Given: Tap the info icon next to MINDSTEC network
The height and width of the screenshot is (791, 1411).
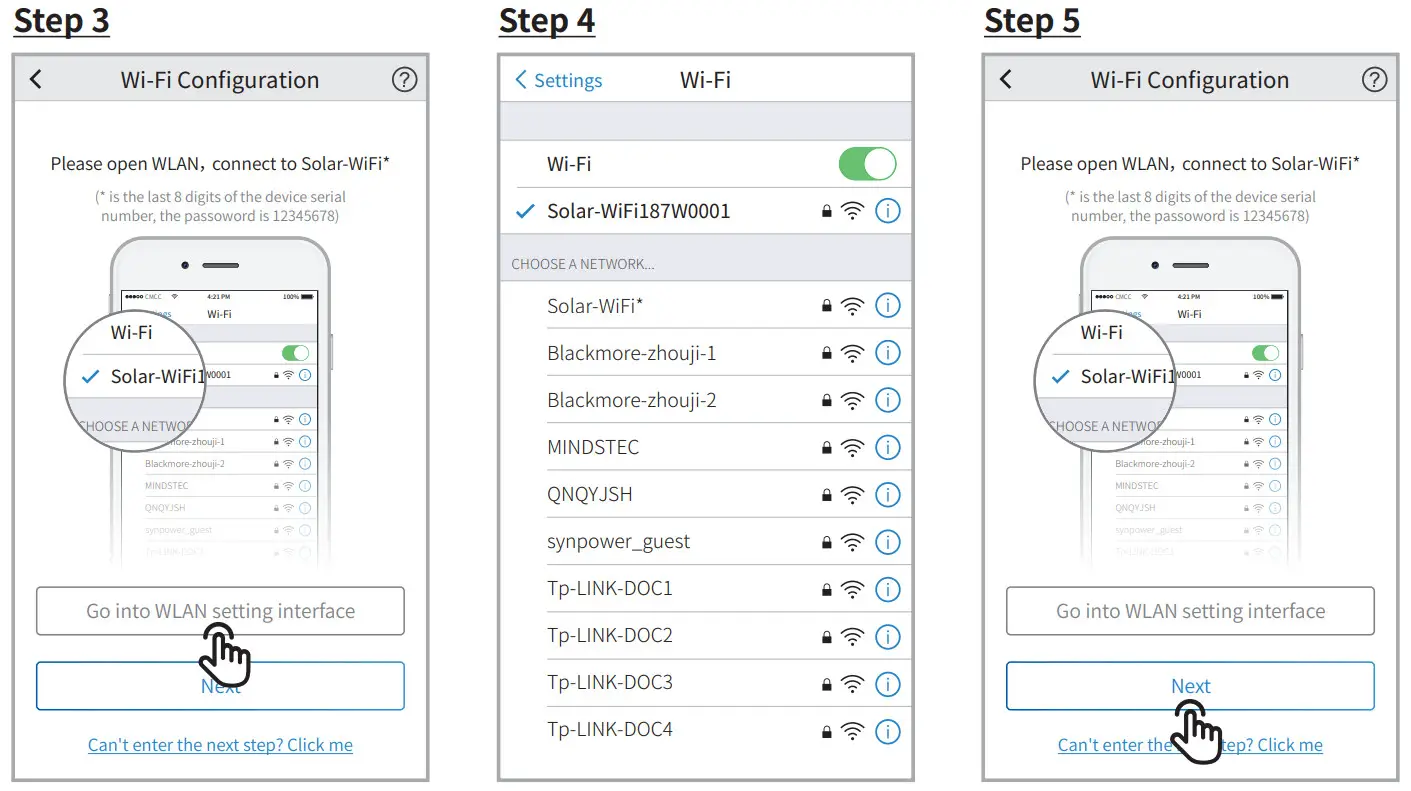Looking at the screenshot, I should coord(888,447).
